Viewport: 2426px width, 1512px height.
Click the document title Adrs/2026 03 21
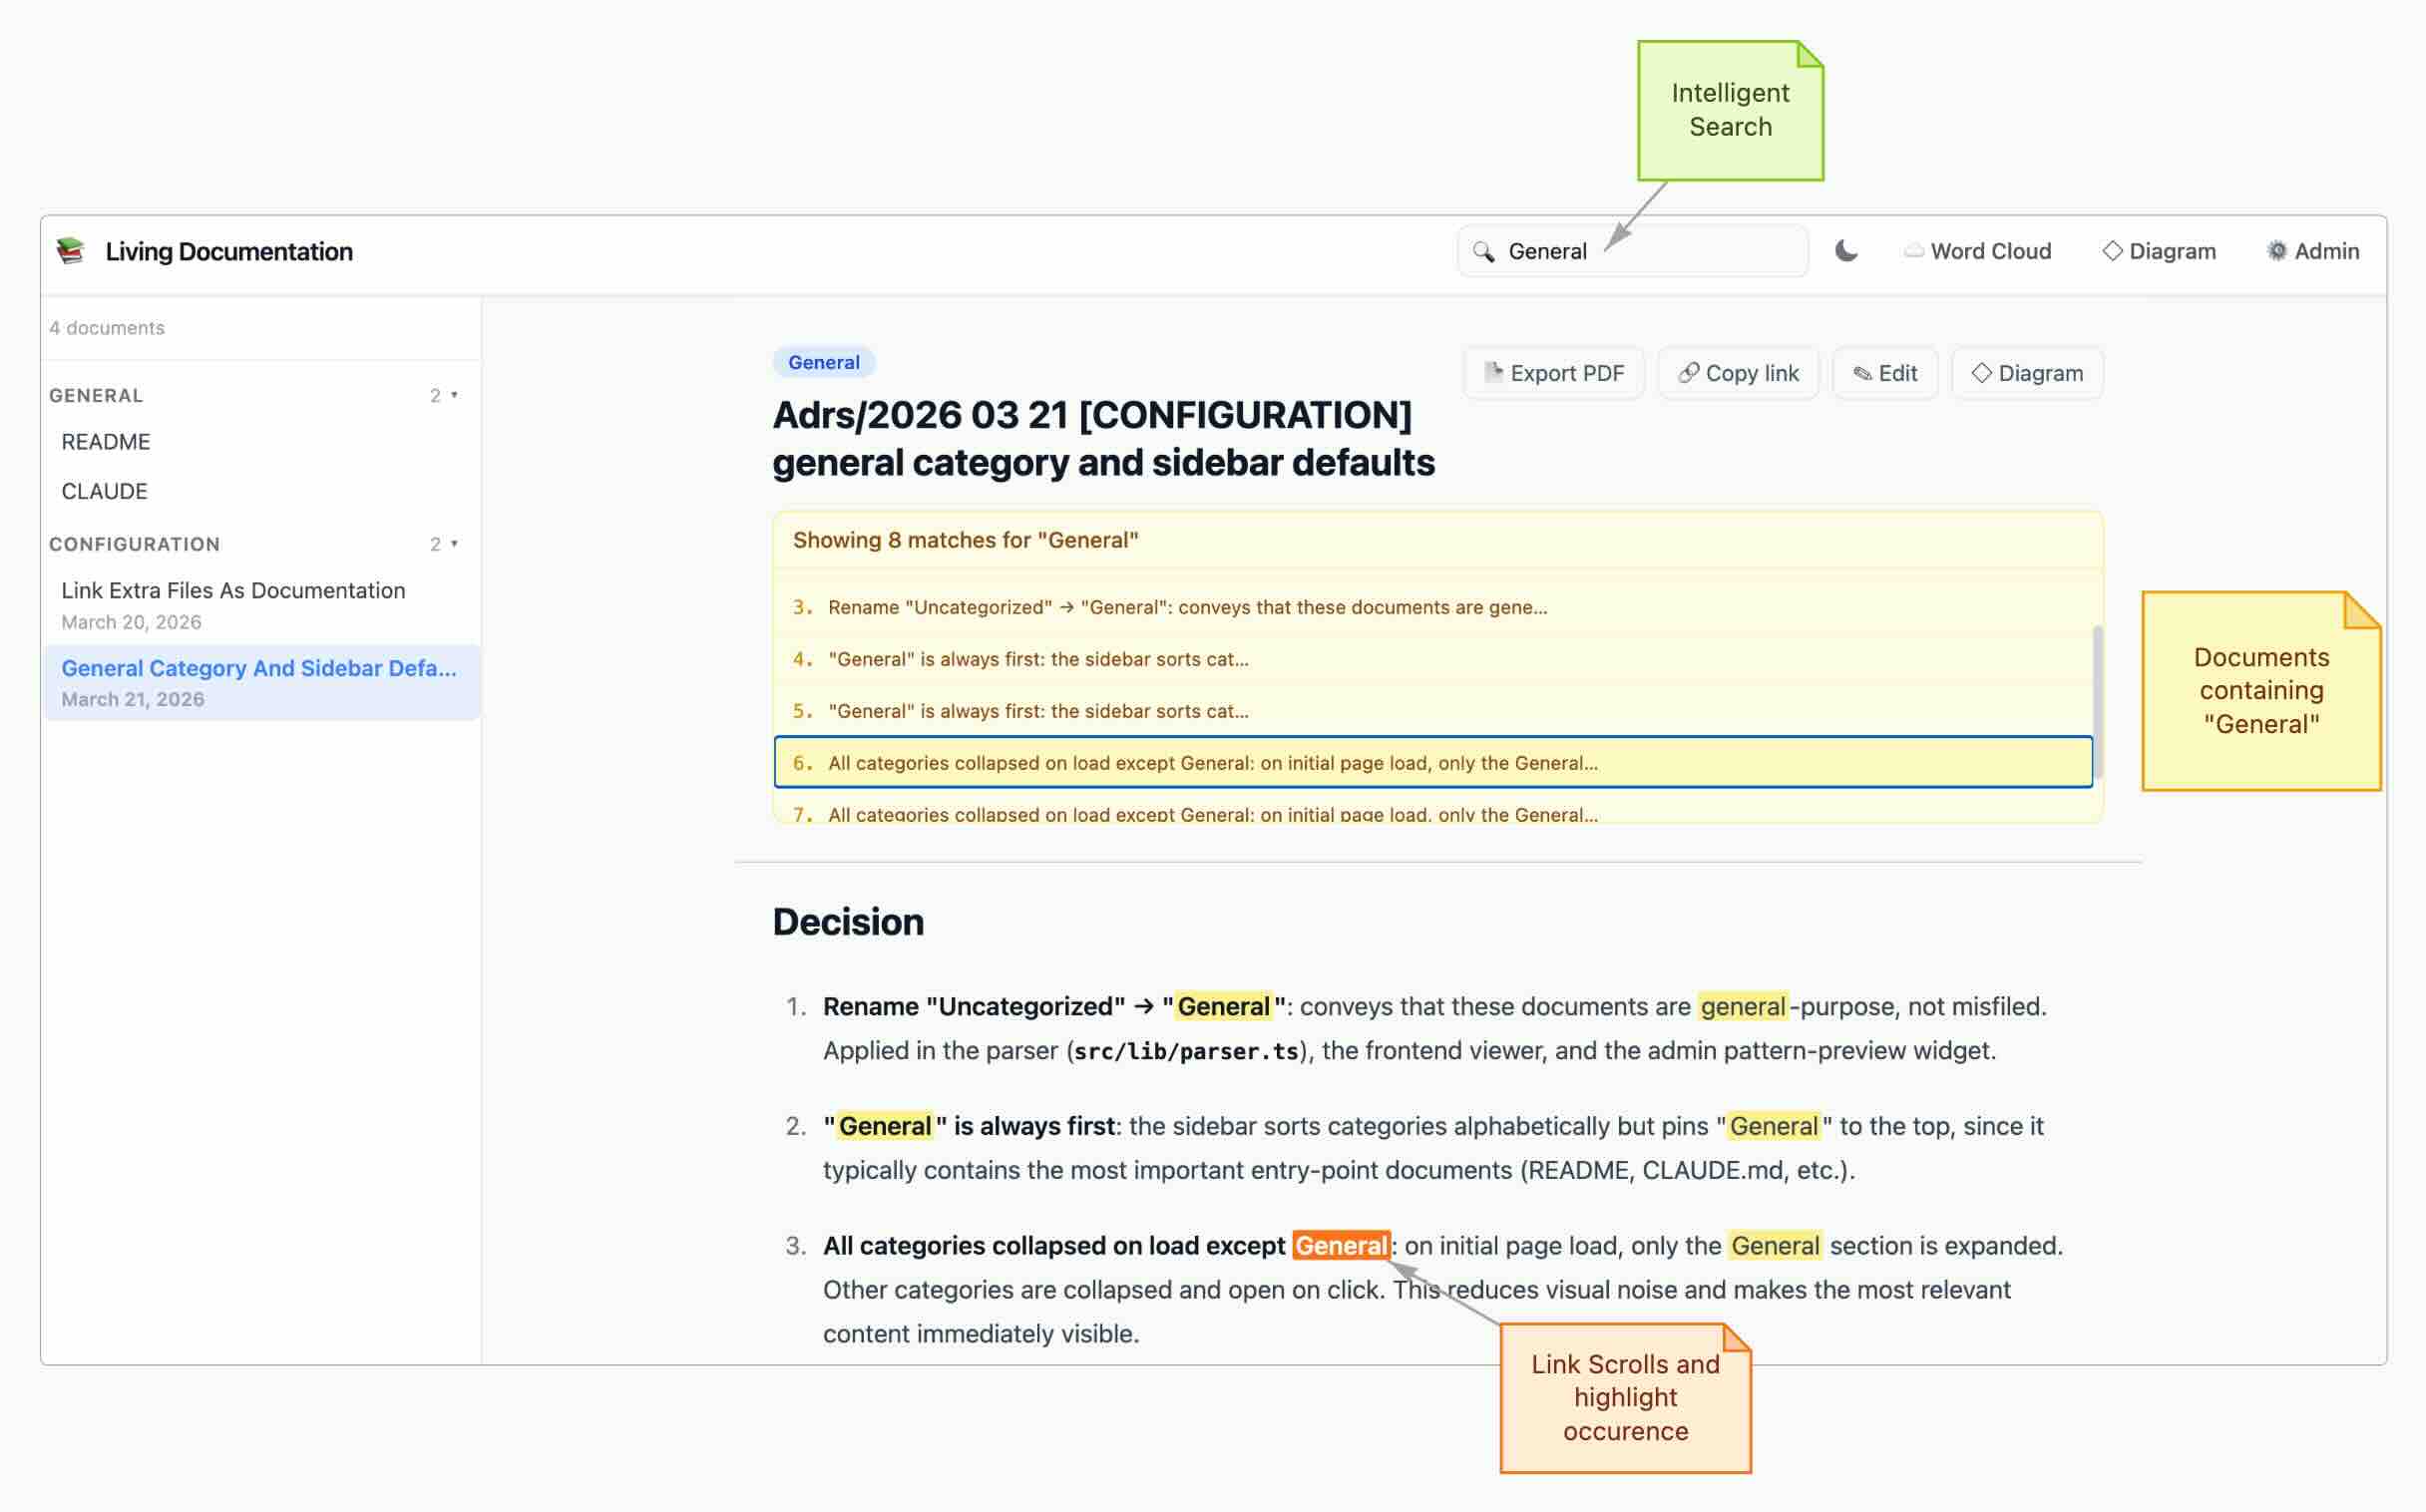[x=1103, y=438]
